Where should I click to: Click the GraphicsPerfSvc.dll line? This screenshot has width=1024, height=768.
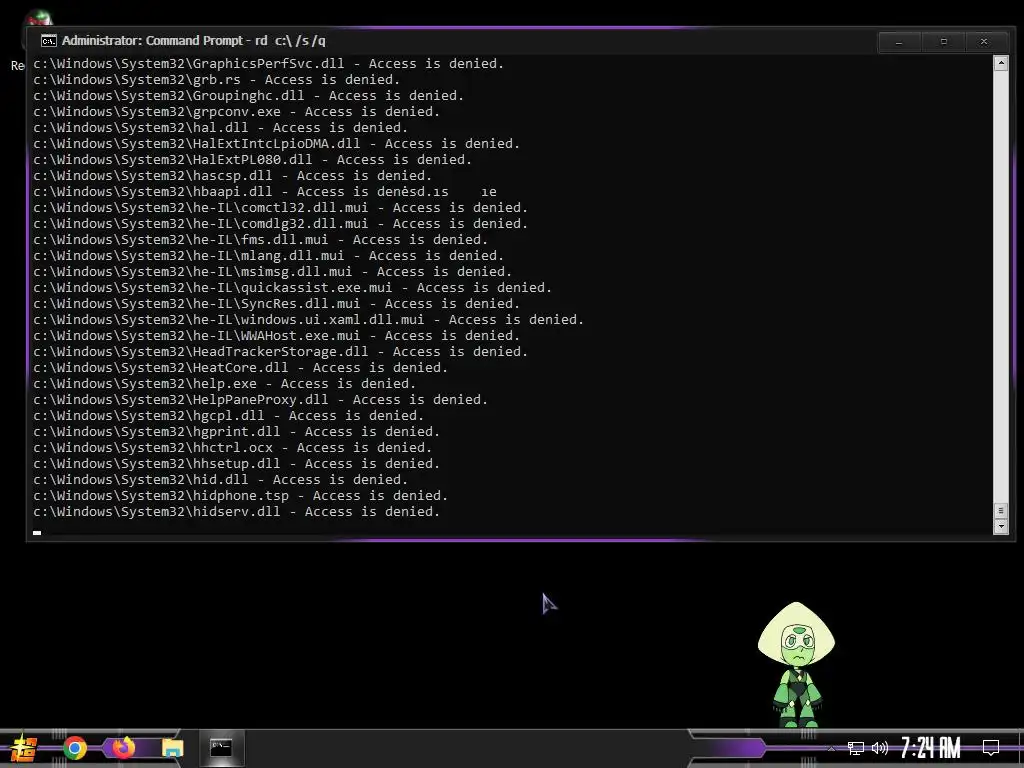click(x=268, y=64)
